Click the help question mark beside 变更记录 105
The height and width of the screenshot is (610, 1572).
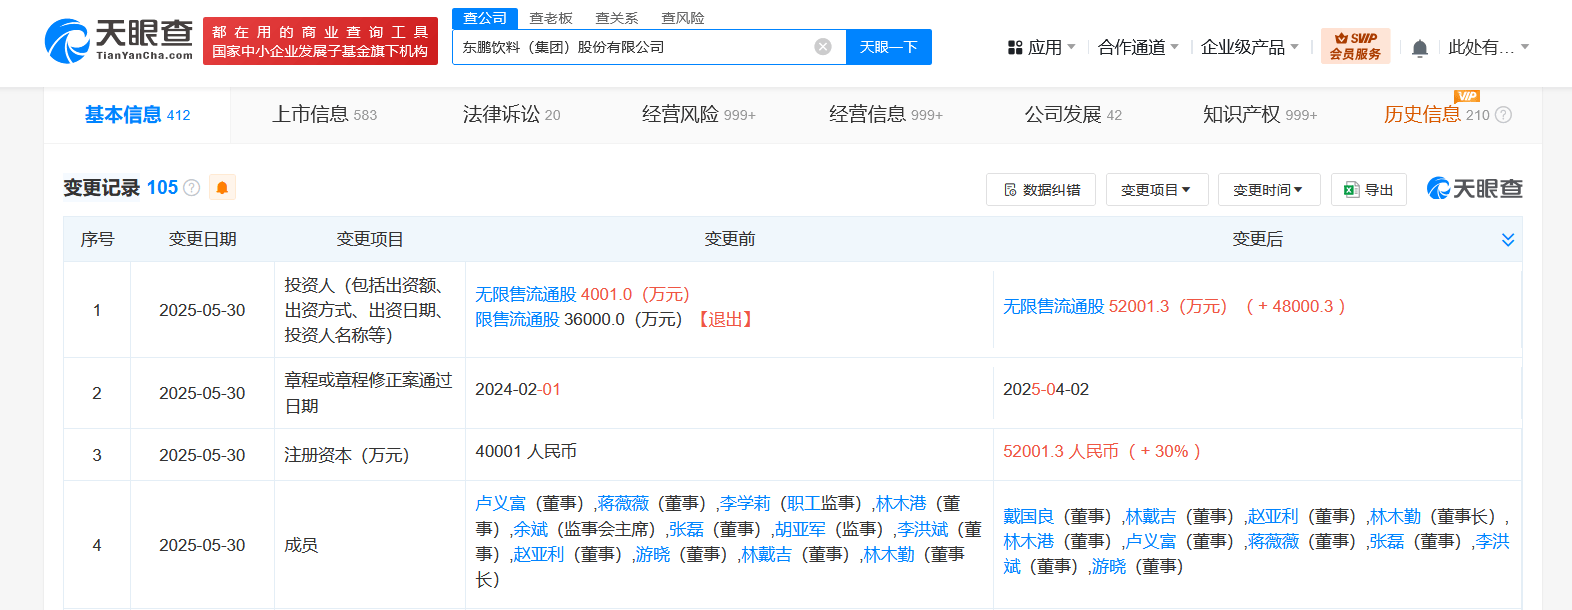(x=192, y=188)
